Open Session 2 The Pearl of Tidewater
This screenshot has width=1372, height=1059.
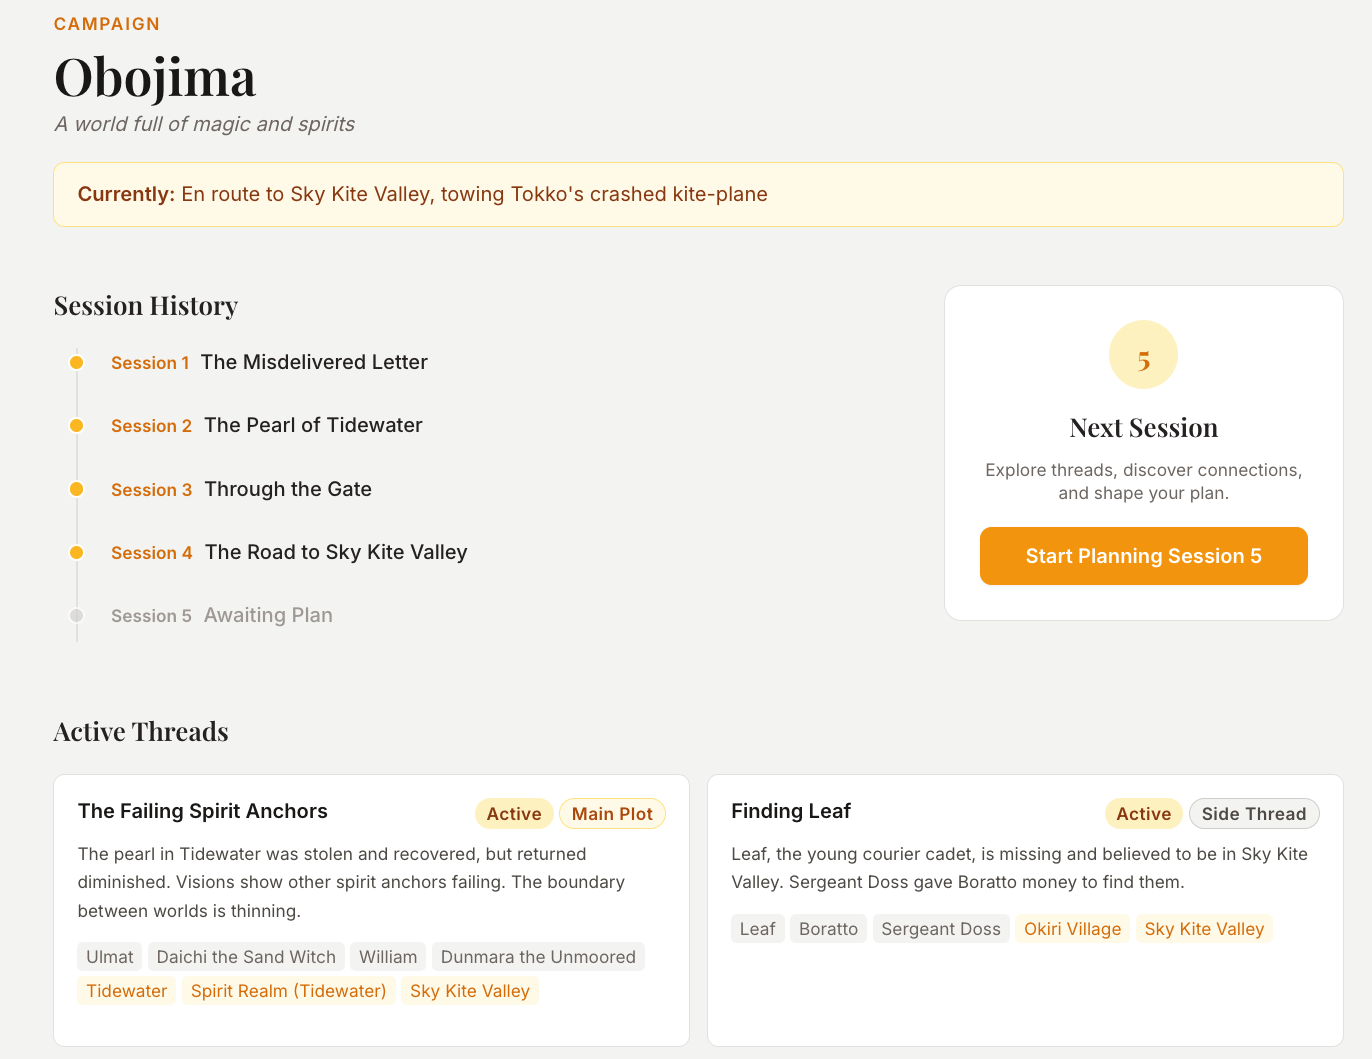click(267, 425)
